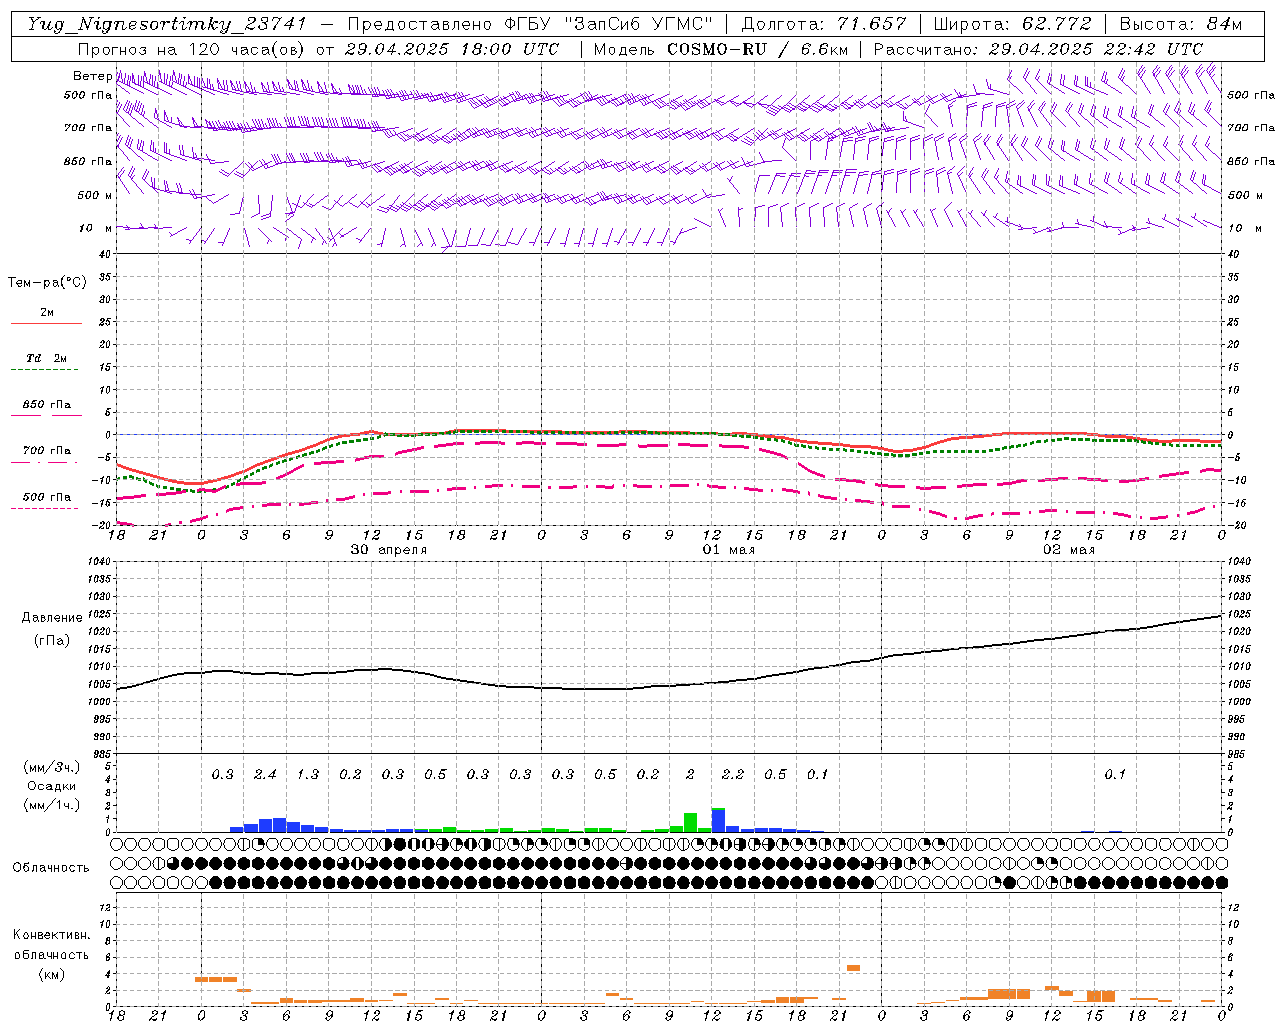This screenshot has width=1280, height=1024.
Task: Click the Облачность panel label
Action: 51,867
